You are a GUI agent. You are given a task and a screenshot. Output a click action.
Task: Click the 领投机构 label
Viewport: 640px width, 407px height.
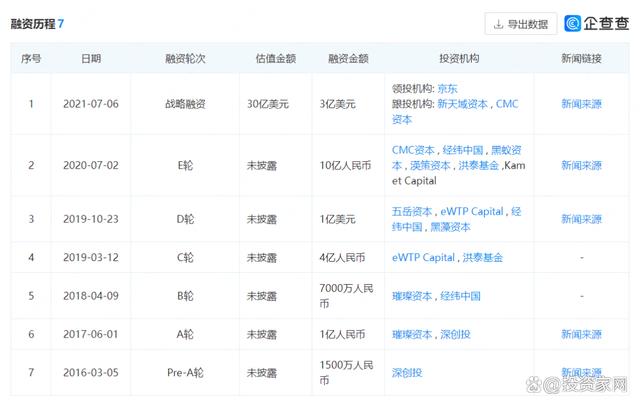point(413,89)
